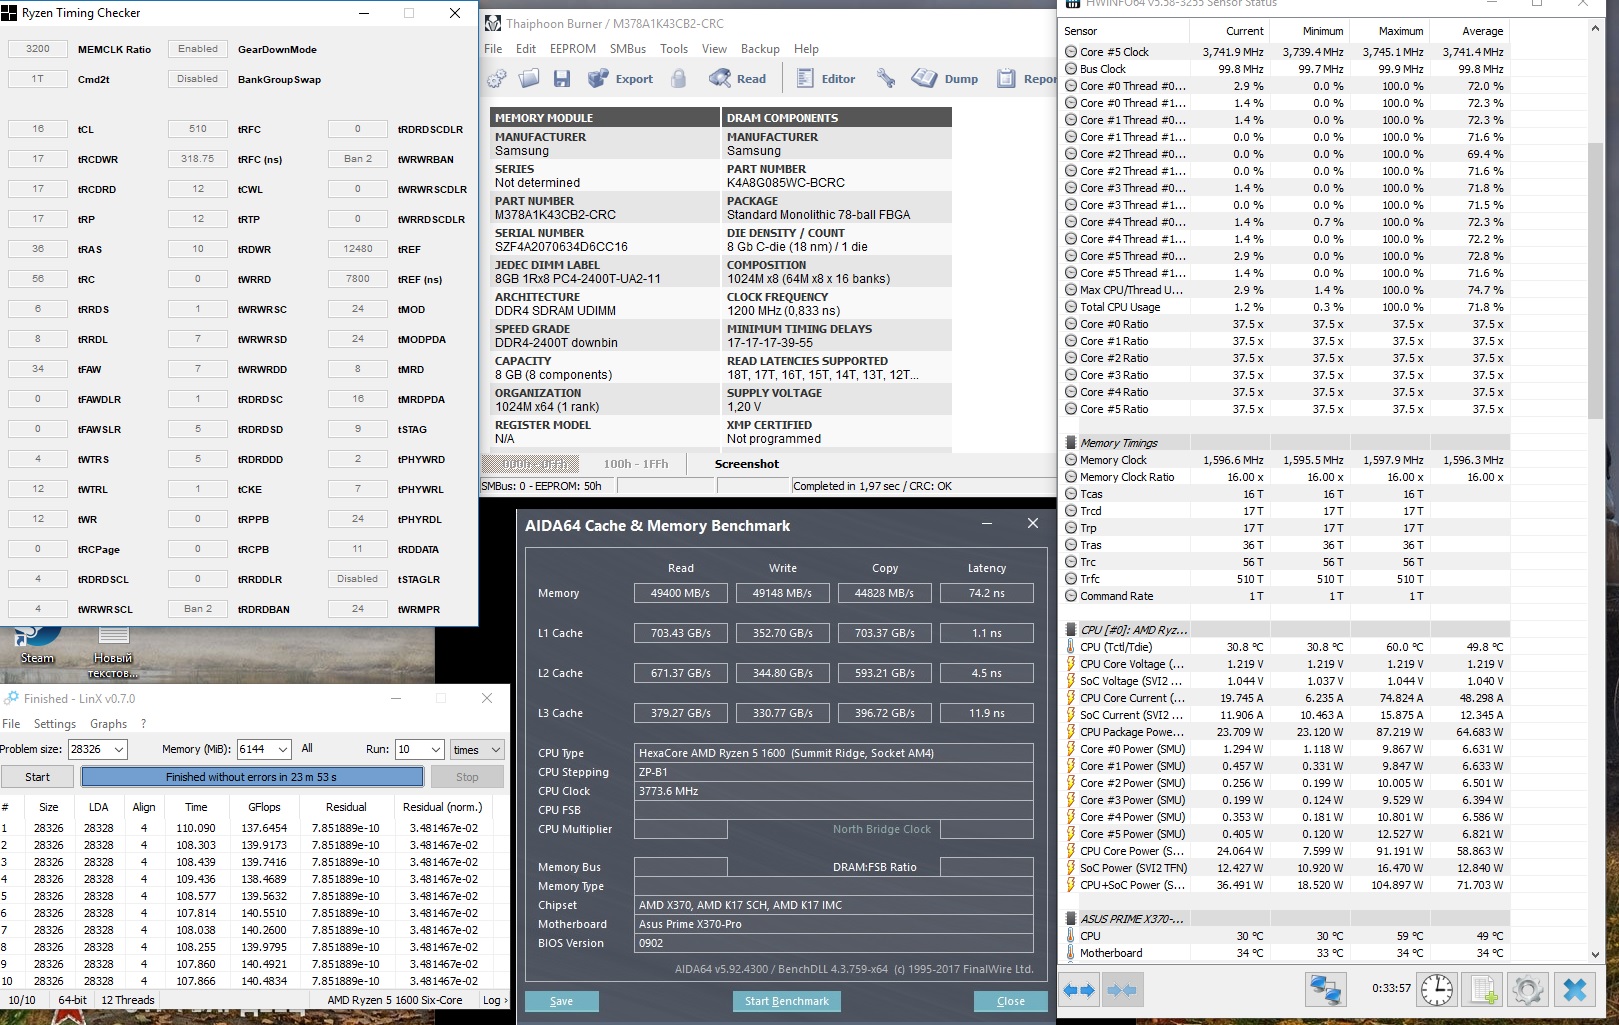Click the LinX progress bar showing Finished without errors
The width and height of the screenshot is (1619, 1025).
(x=252, y=777)
